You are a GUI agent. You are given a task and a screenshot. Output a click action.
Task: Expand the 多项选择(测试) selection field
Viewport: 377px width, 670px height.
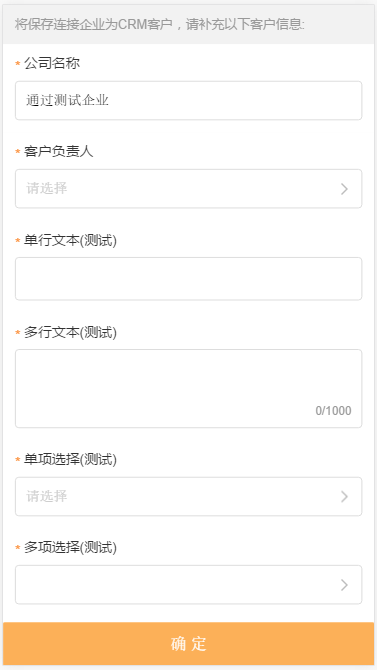click(x=188, y=585)
